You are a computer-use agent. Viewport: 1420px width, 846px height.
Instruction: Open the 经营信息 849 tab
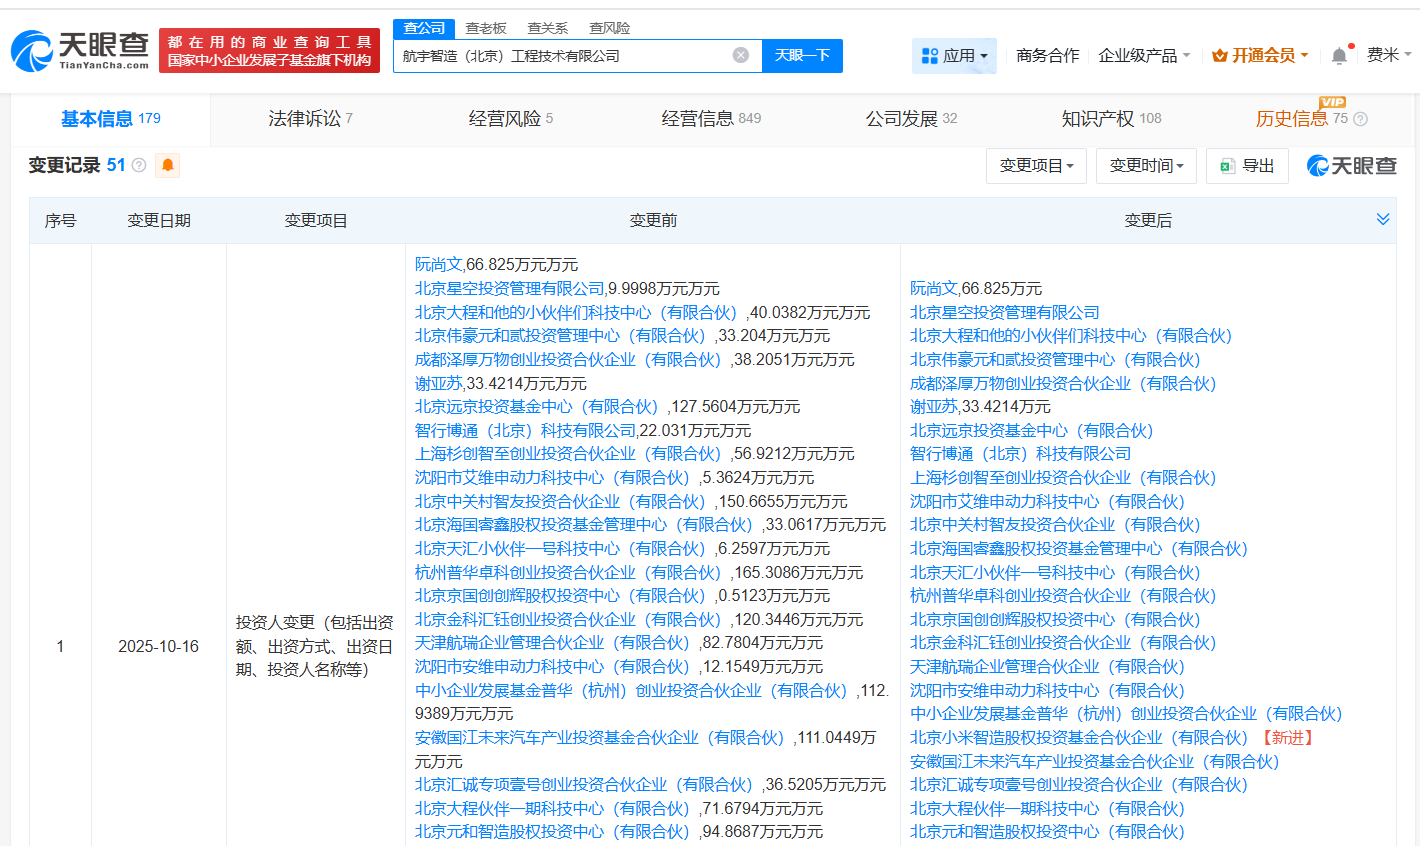click(x=711, y=117)
